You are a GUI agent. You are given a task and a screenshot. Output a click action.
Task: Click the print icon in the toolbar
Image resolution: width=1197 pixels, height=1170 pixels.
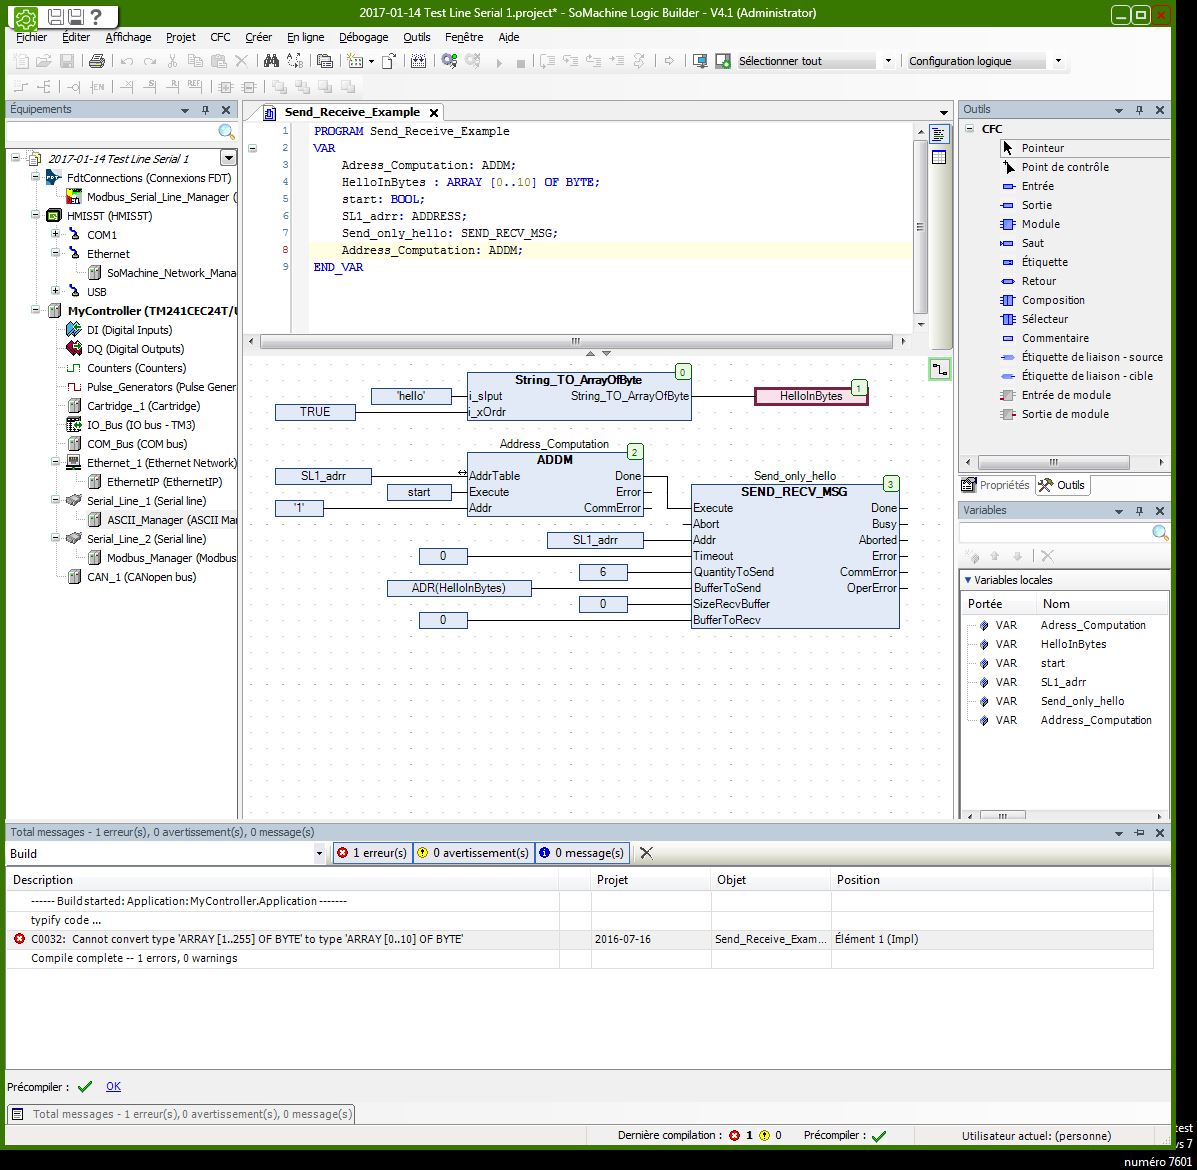point(97,61)
